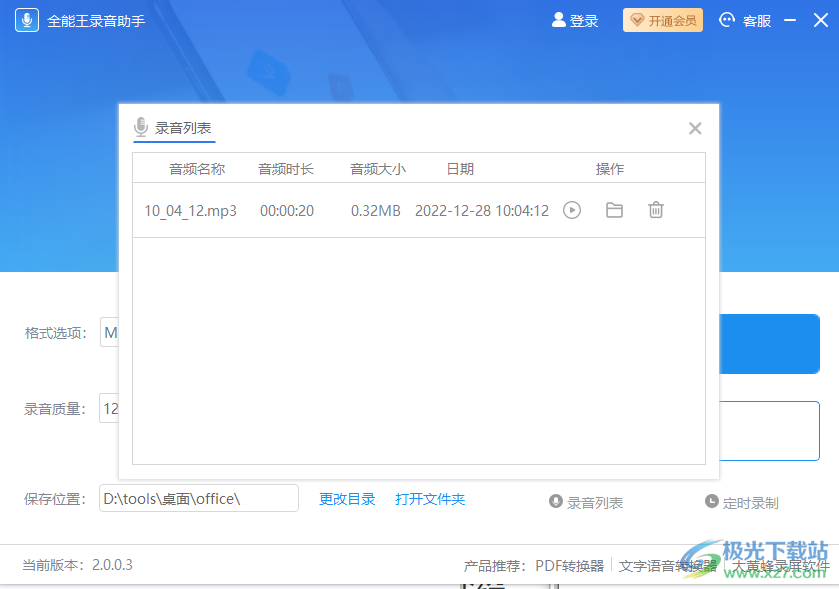Click the 00:00:20 duration cell
The width and height of the screenshot is (839, 589).
click(287, 211)
